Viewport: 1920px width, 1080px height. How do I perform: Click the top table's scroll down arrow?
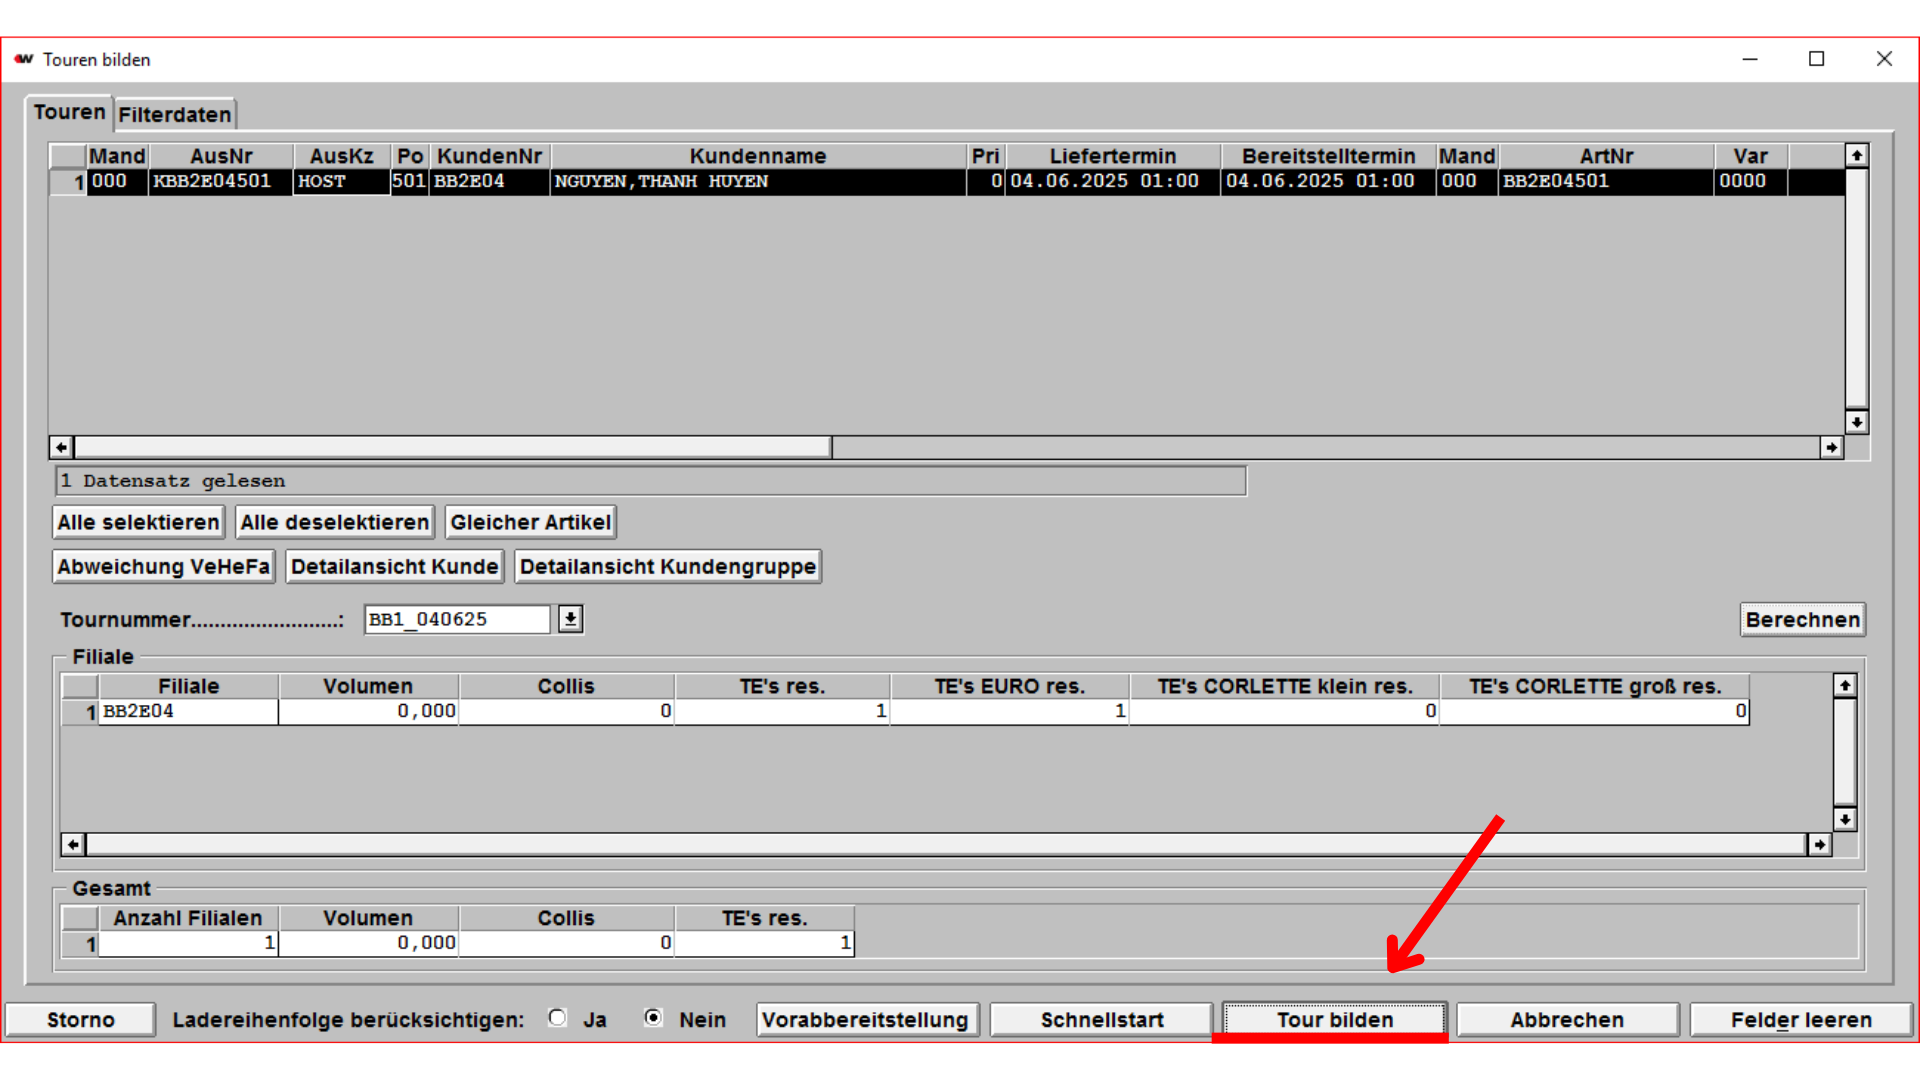pyautogui.click(x=1856, y=422)
